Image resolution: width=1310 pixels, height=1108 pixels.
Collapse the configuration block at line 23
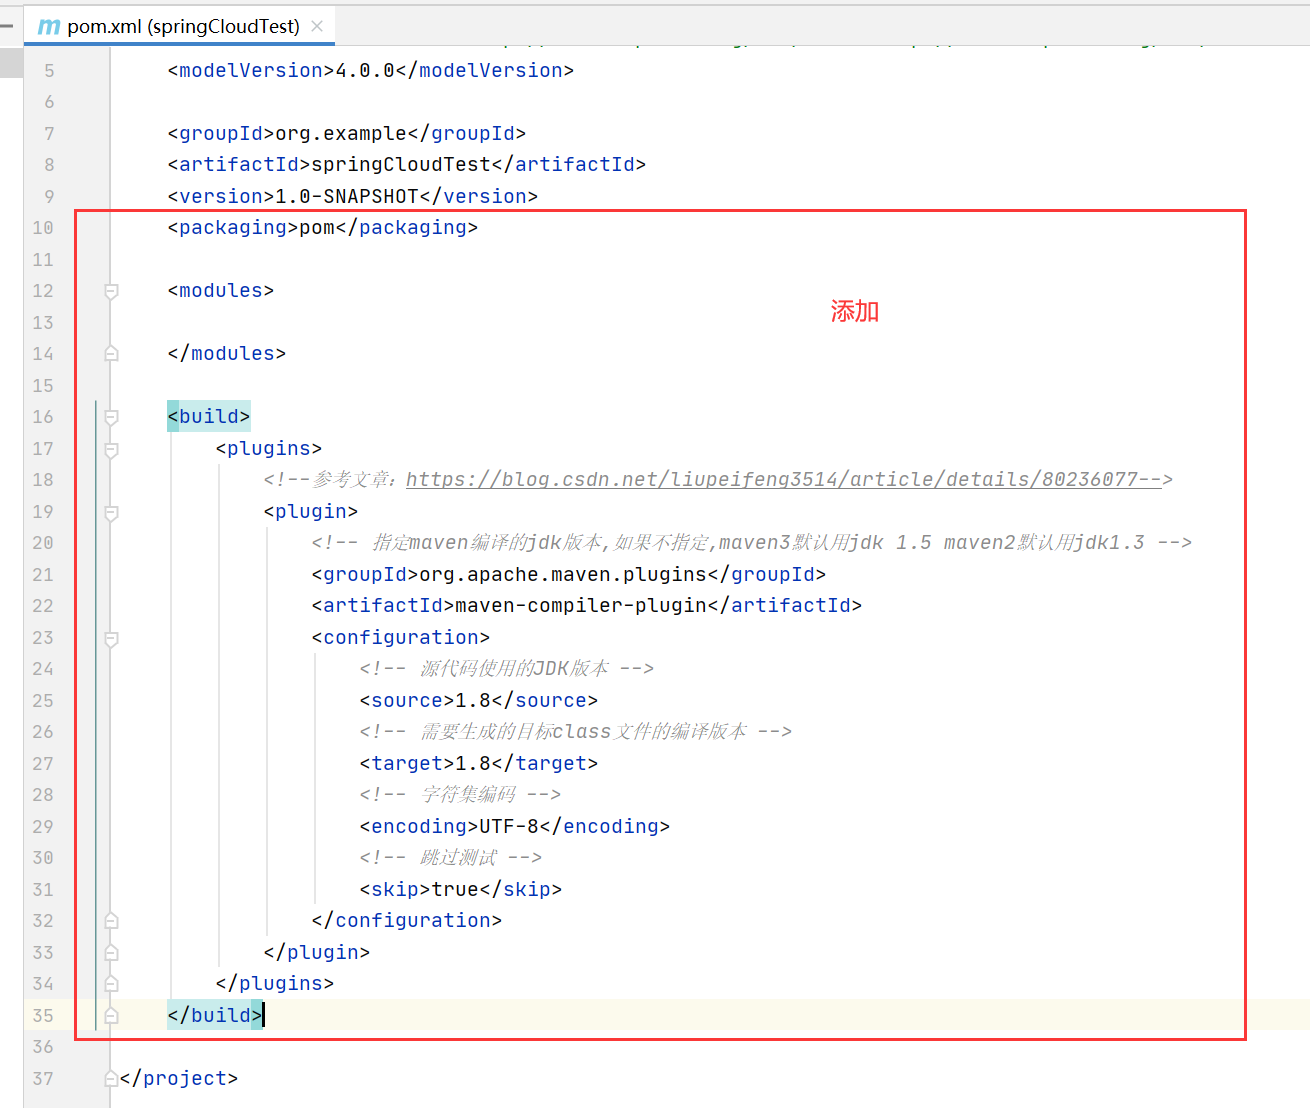111,638
